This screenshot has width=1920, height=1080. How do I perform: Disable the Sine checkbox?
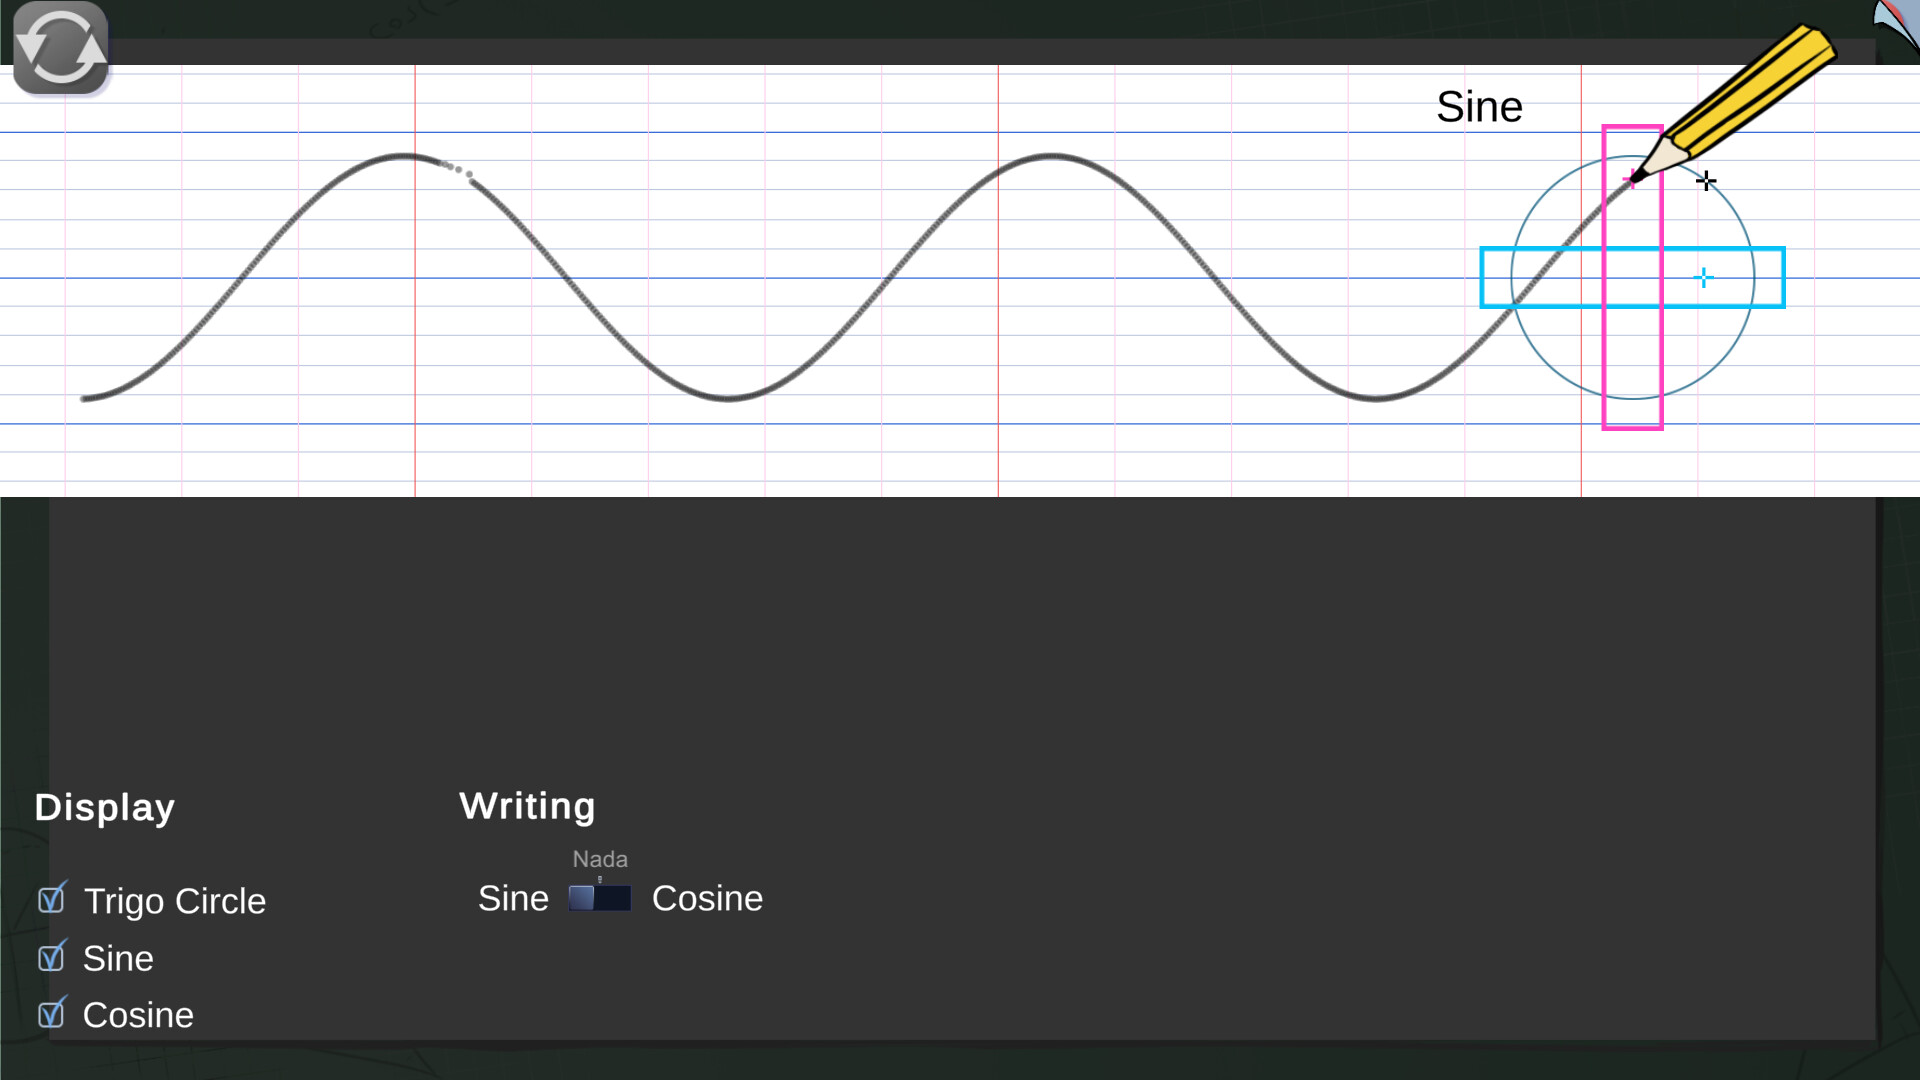tap(54, 956)
